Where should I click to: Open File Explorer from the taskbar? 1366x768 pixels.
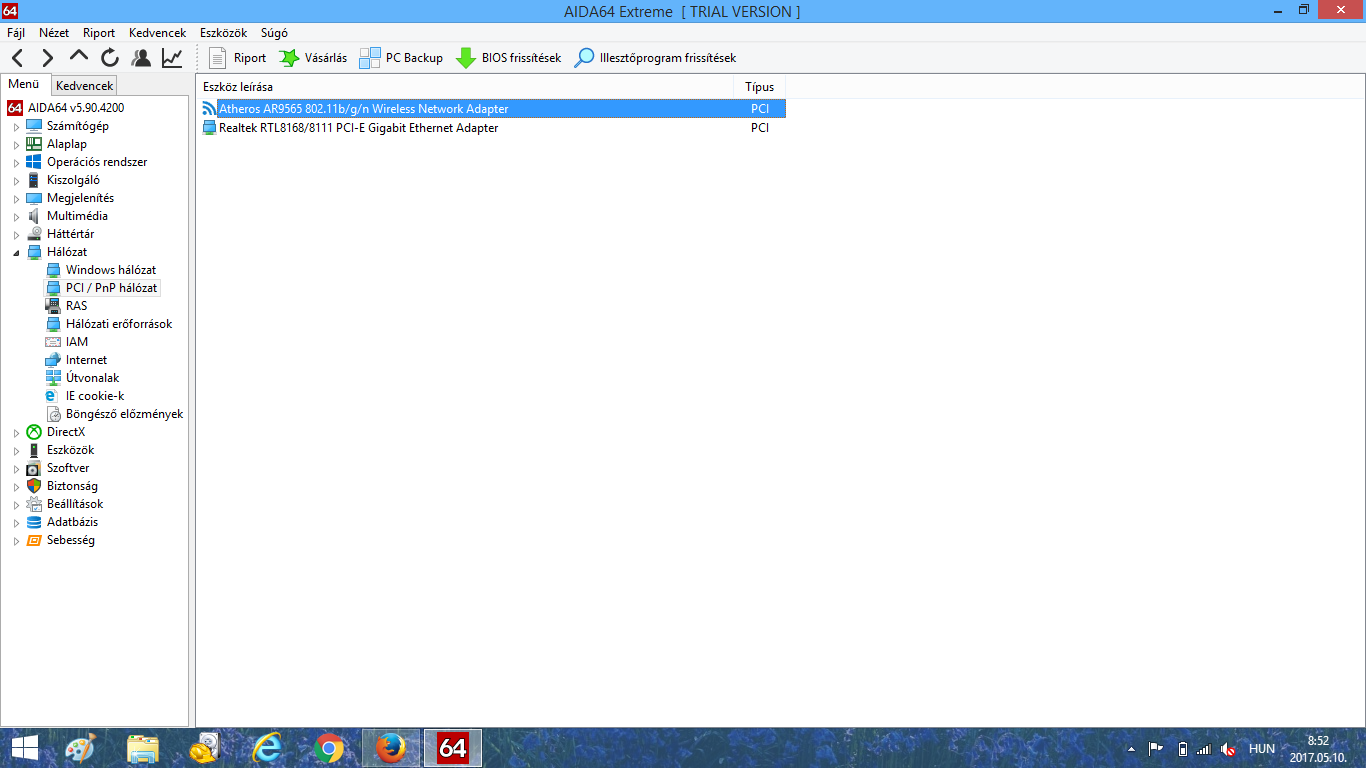tap(143, 748)
